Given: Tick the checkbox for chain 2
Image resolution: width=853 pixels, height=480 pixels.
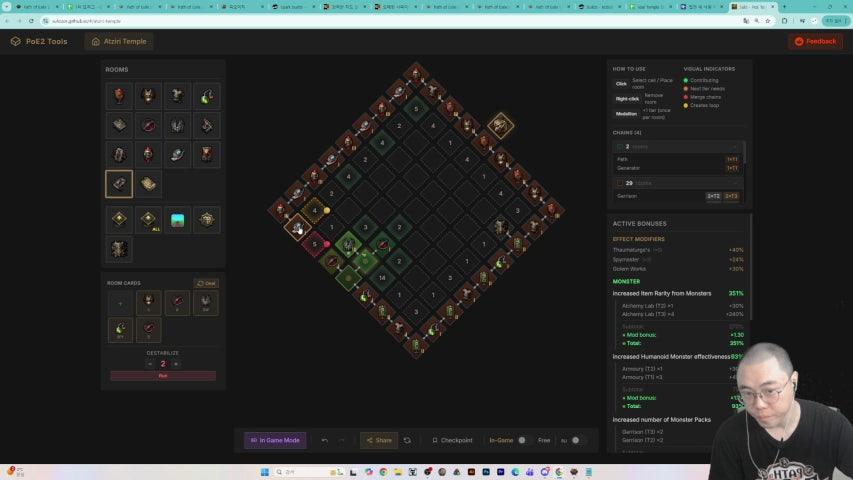Looking at the screenshot, I should coord(620,147).
